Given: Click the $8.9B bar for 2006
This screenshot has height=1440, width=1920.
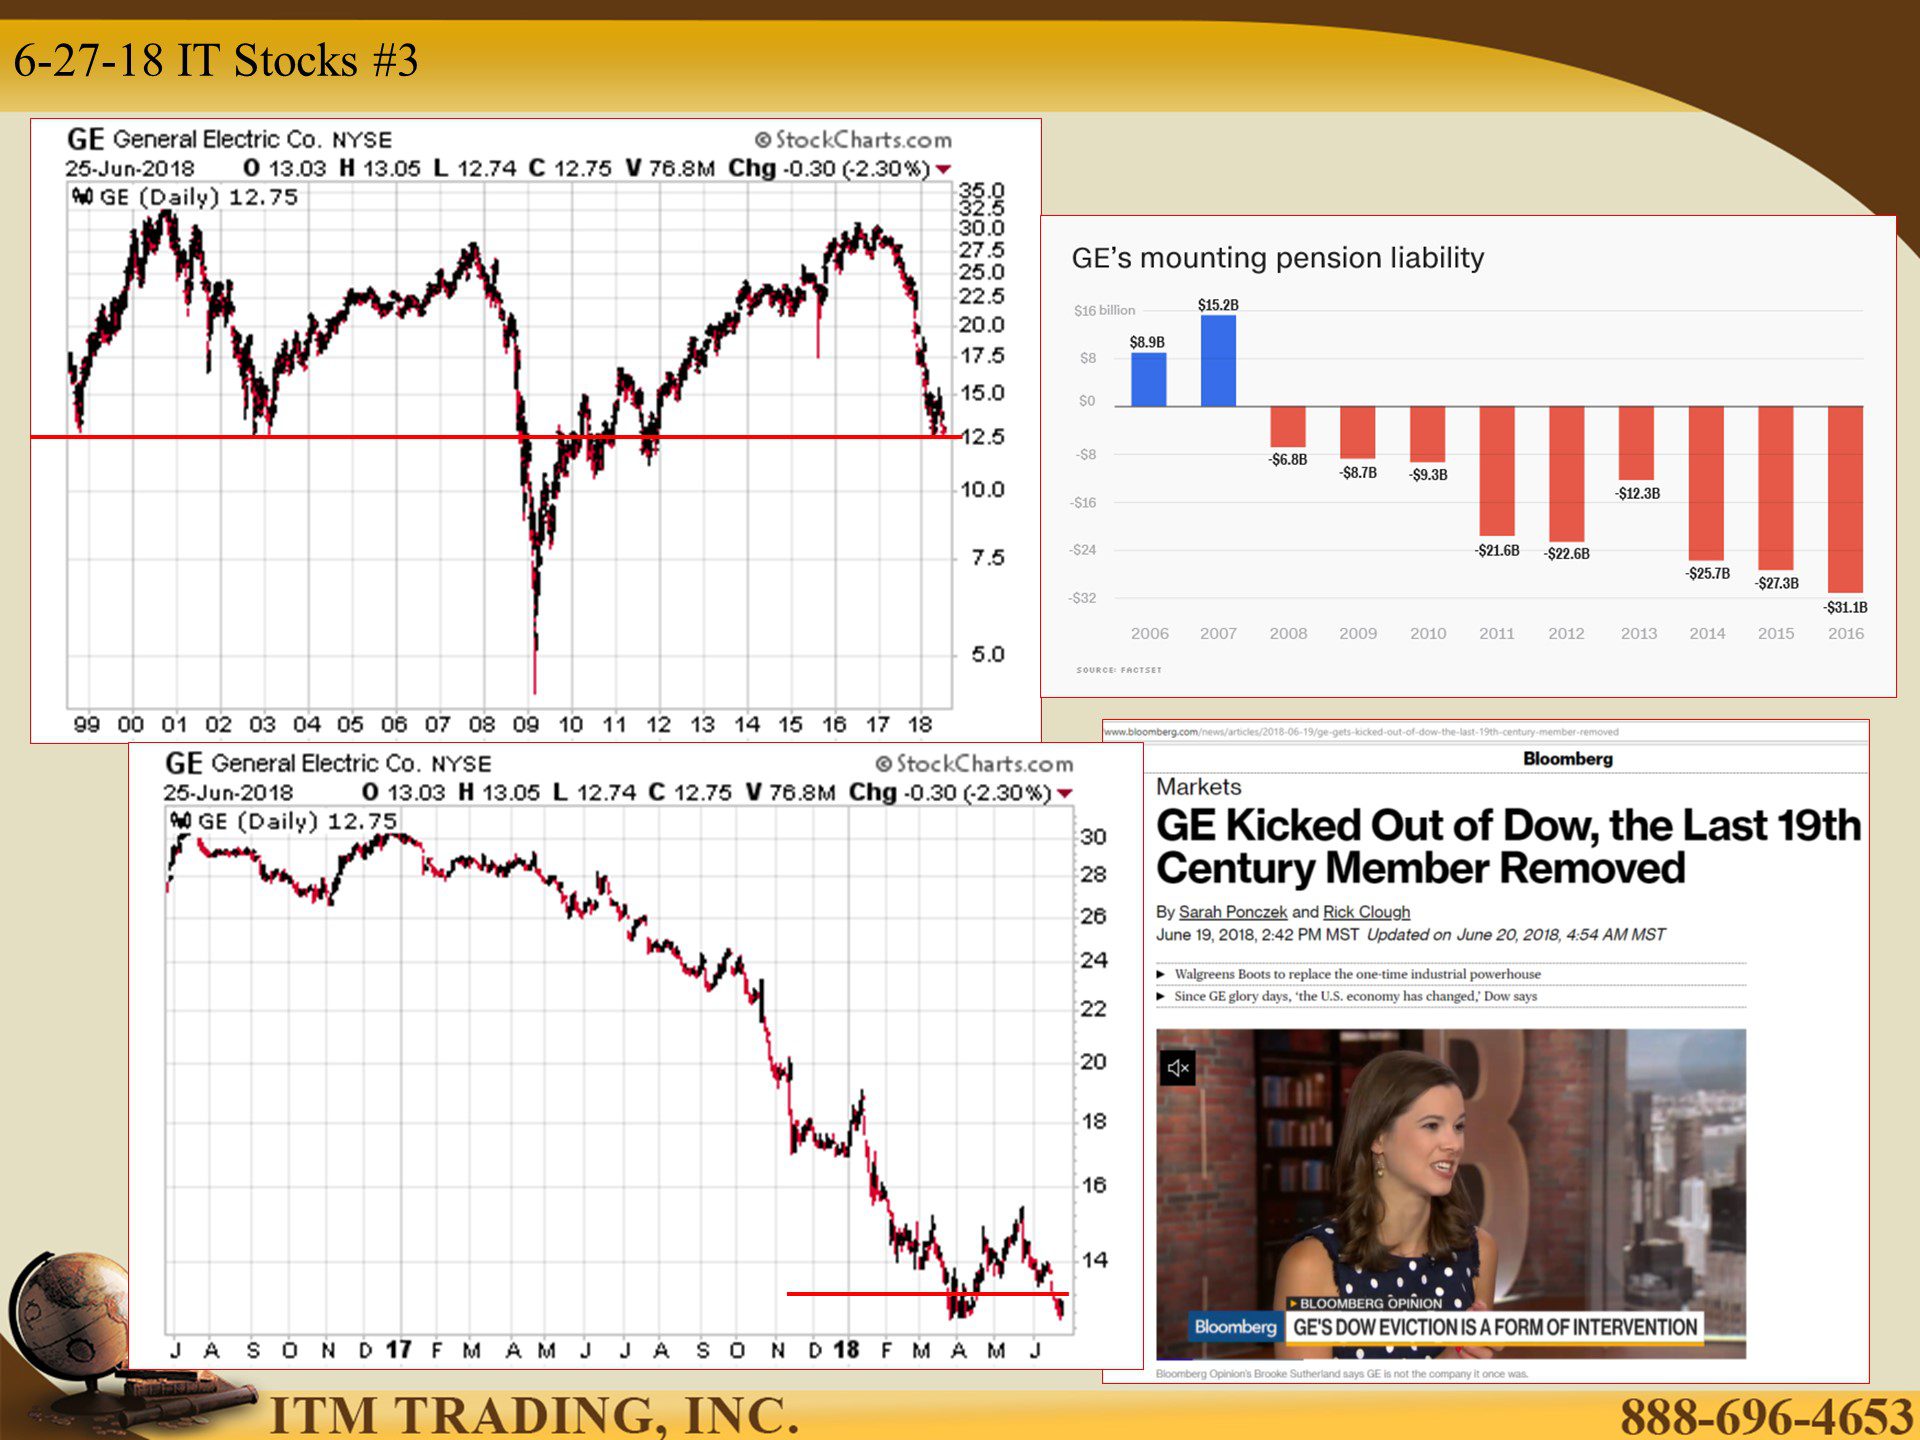Looking at the screenshot, I should tap(1148, 380).
